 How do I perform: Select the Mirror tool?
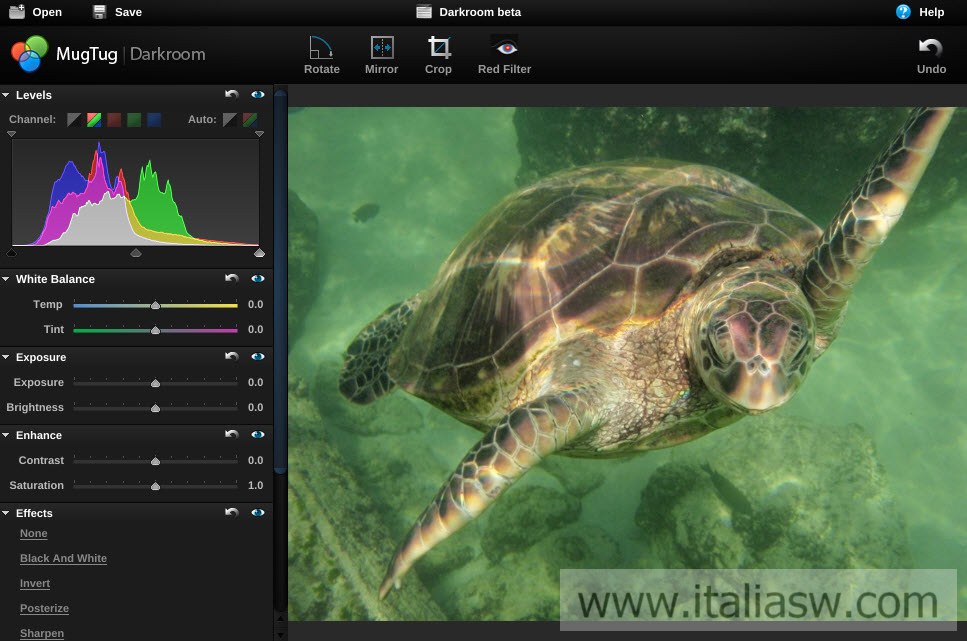click(381, 55)
